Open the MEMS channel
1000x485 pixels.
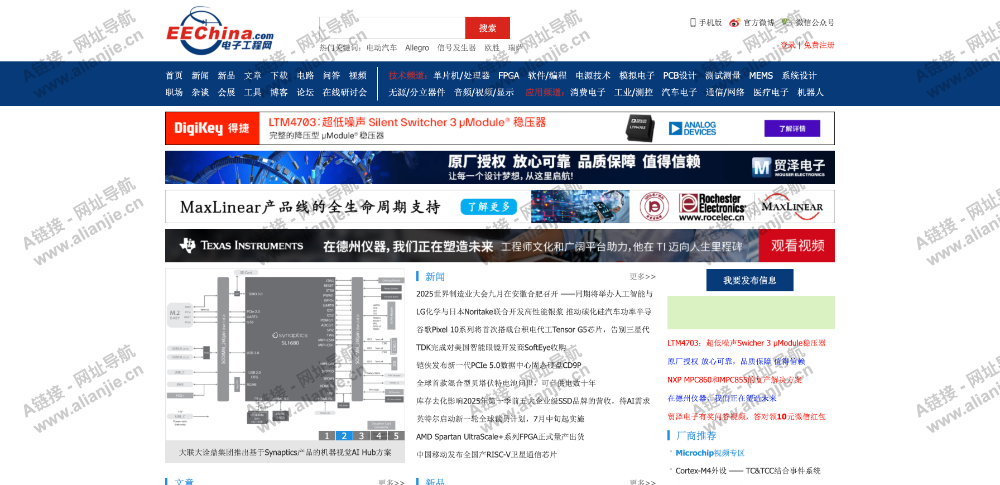click(761, 75)
